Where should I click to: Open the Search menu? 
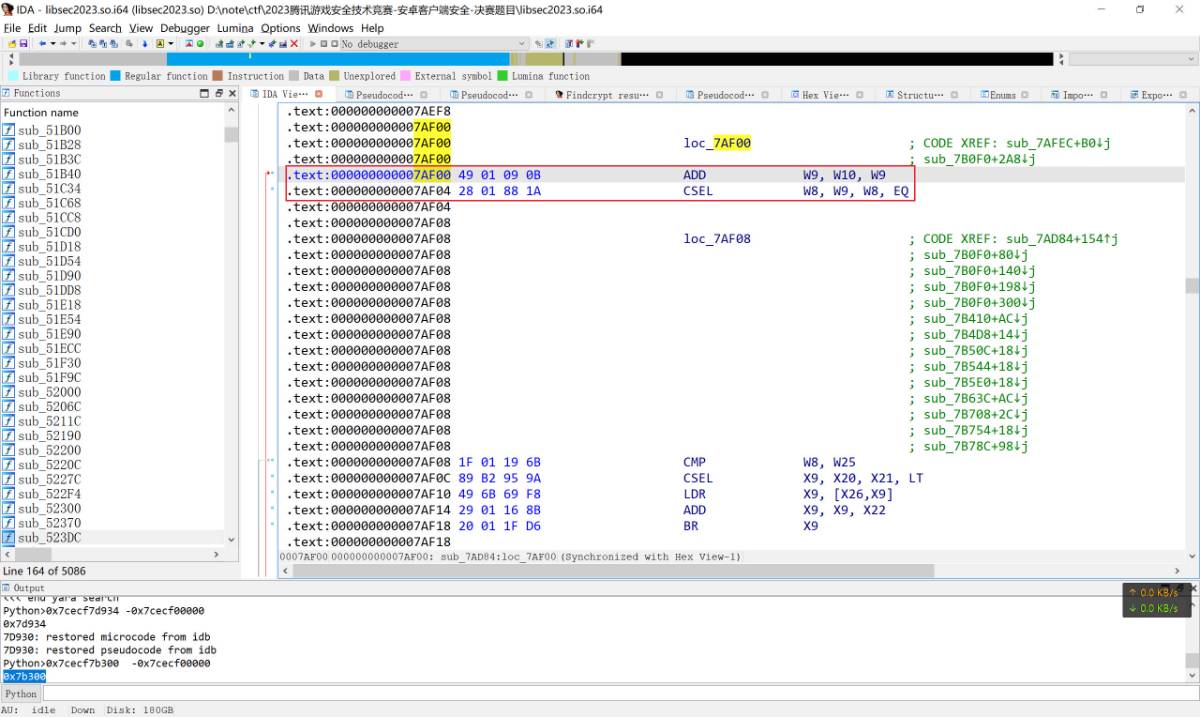tap(105, 28)
